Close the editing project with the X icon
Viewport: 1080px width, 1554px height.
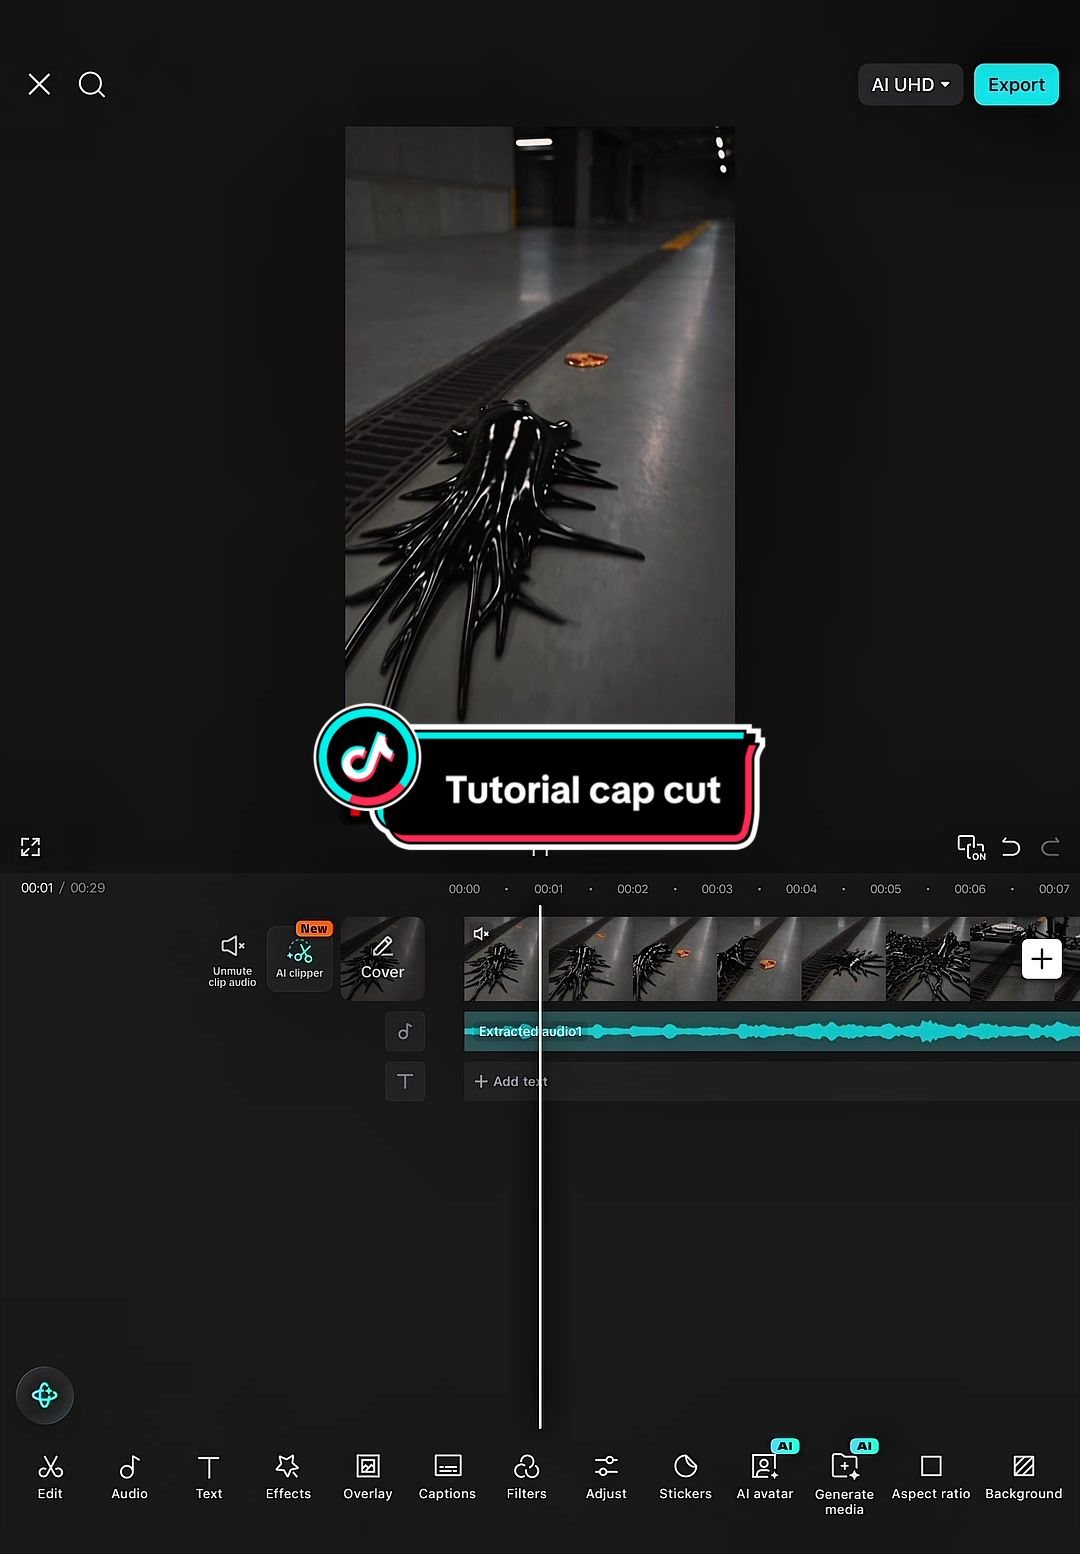coord(39,84)
